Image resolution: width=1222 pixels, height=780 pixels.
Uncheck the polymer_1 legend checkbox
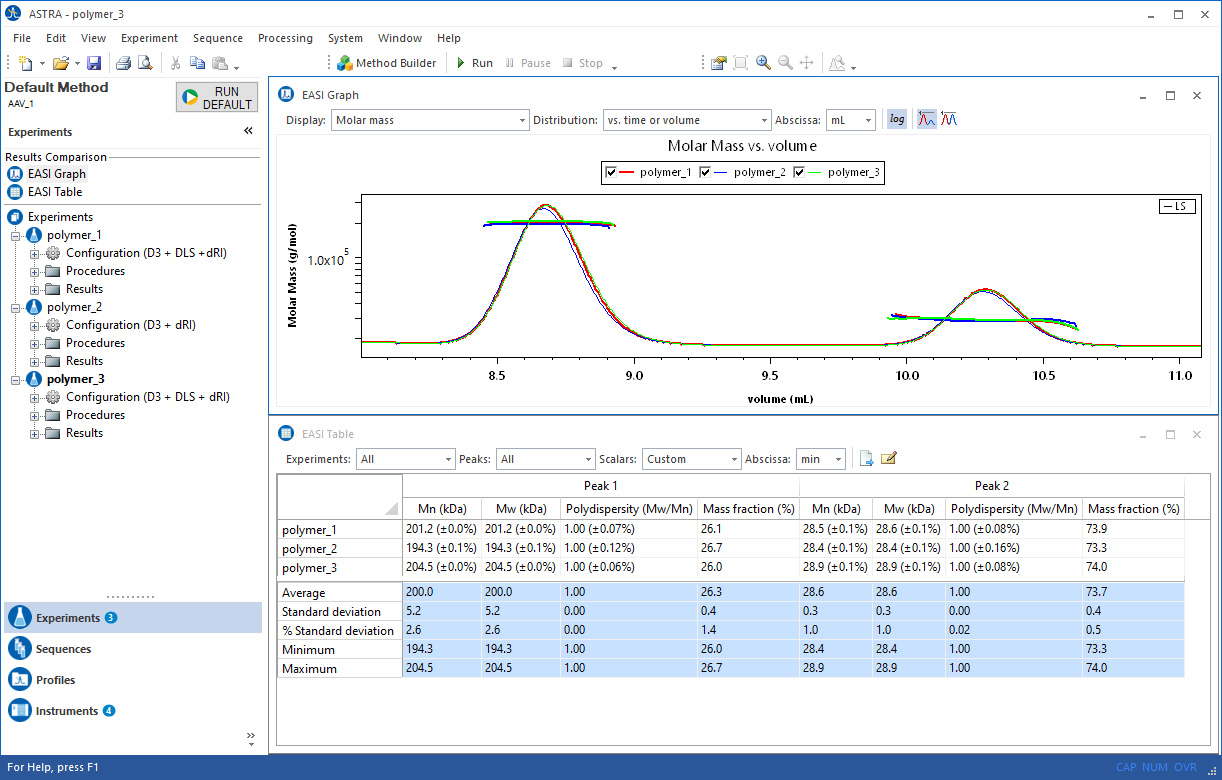point(611,173)
